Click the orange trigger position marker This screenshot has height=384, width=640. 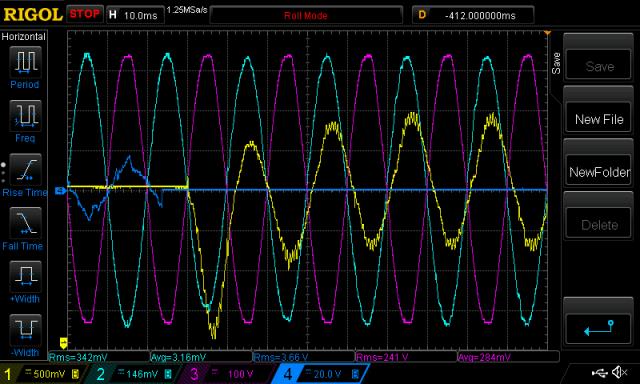point(547,33)
